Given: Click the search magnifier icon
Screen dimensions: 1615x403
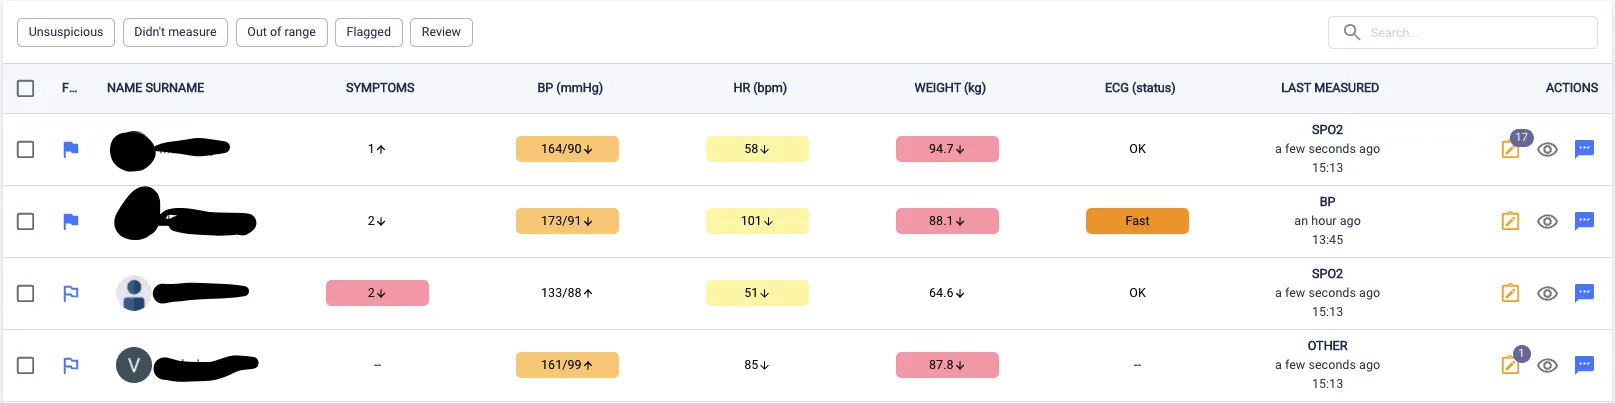Looking at the screenshot, I should 1352,32.
